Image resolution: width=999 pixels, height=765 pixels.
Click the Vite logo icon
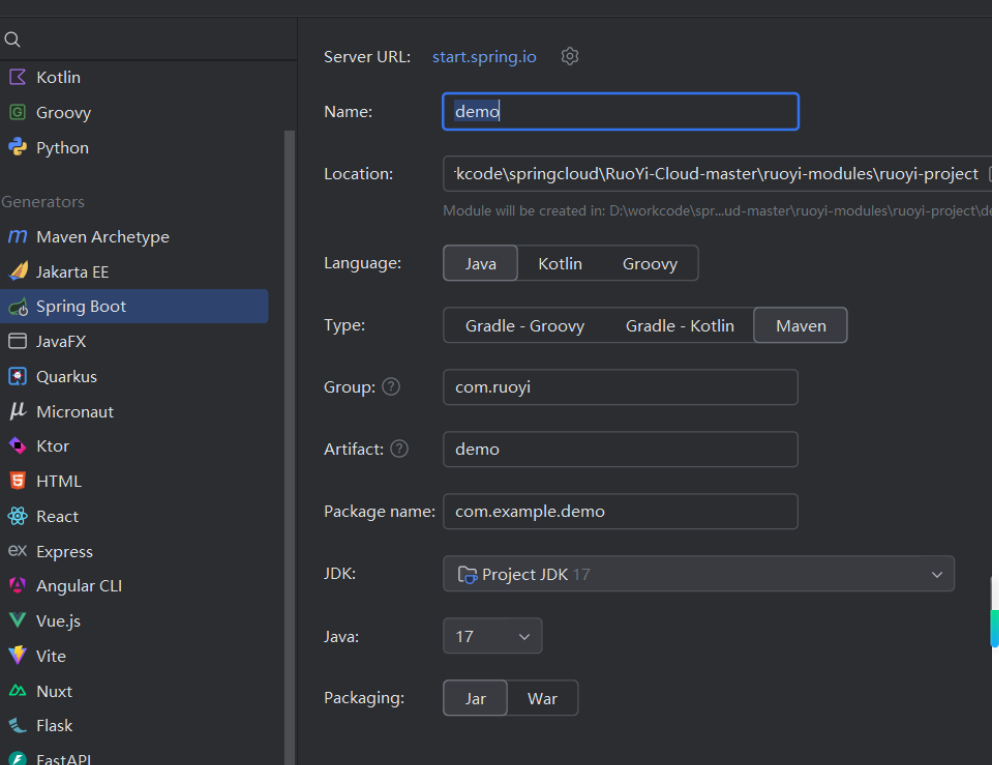(17, 655)
